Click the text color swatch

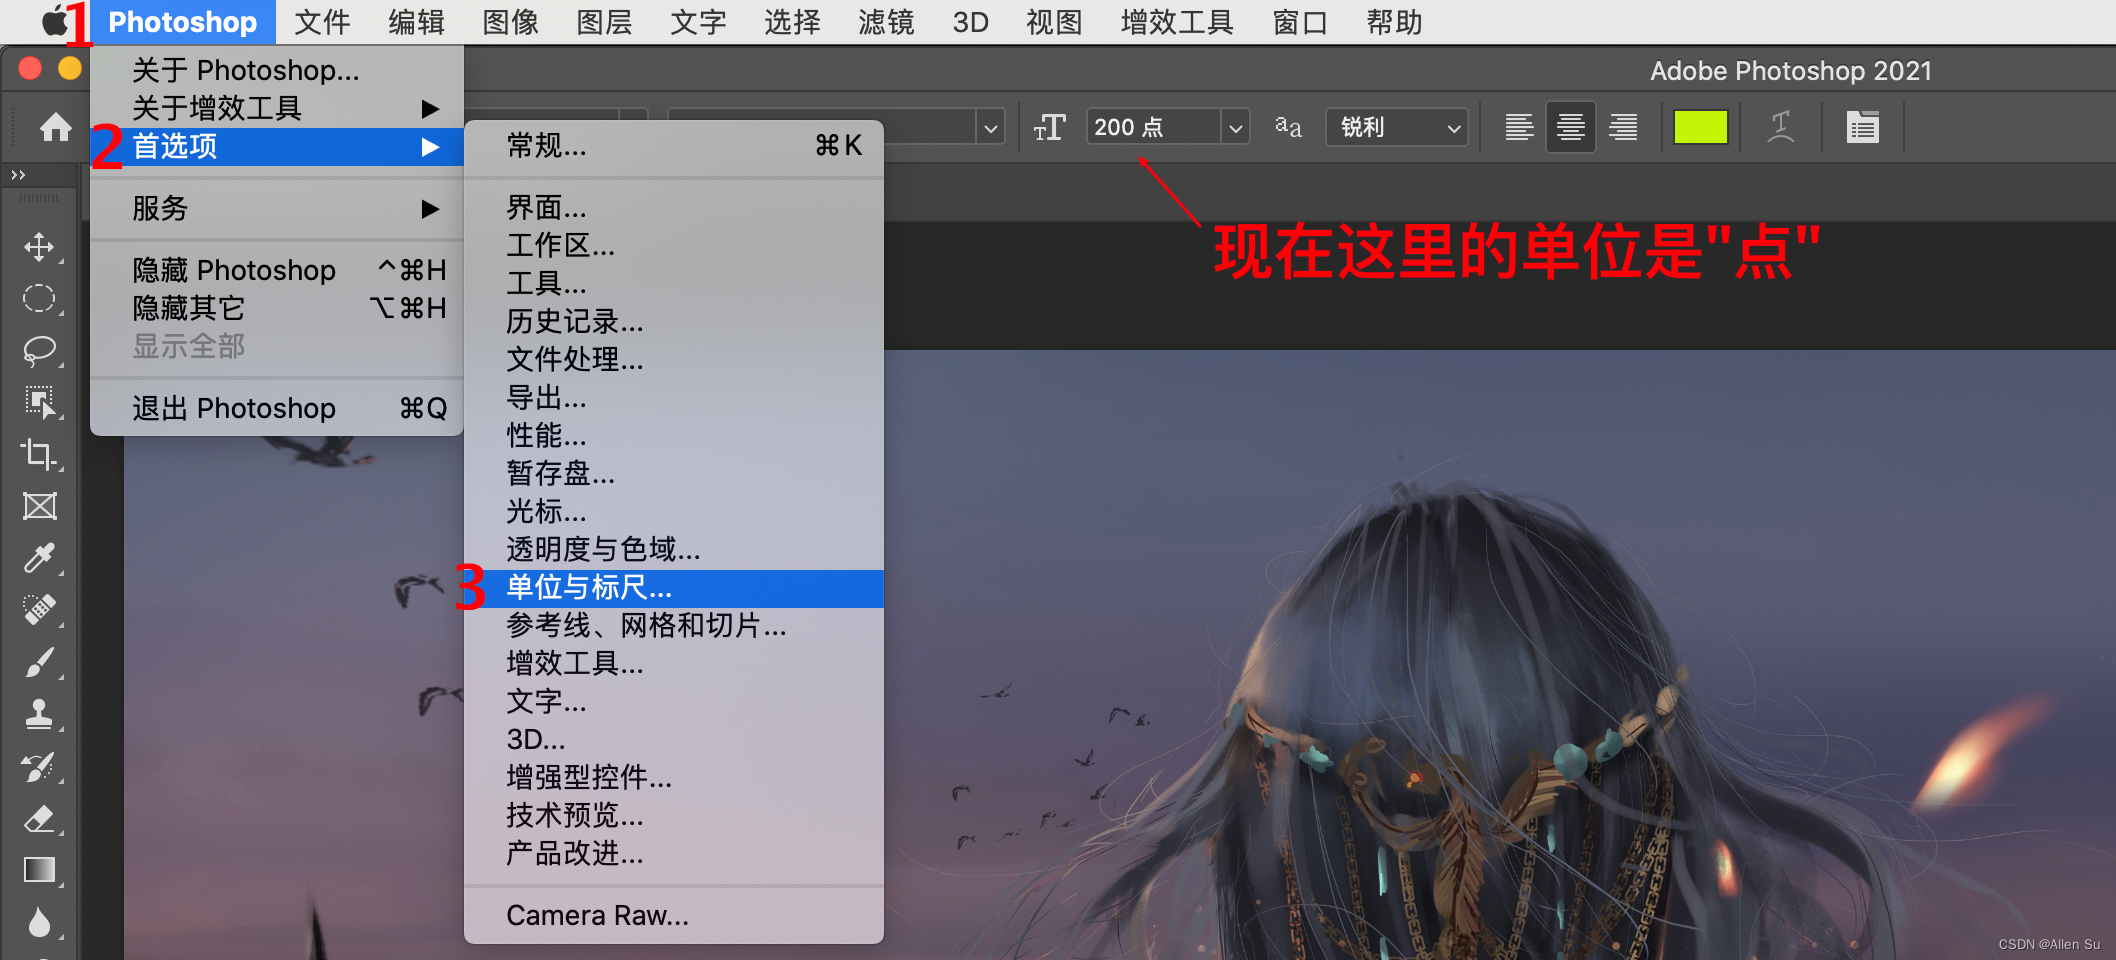coord(1700,127)
